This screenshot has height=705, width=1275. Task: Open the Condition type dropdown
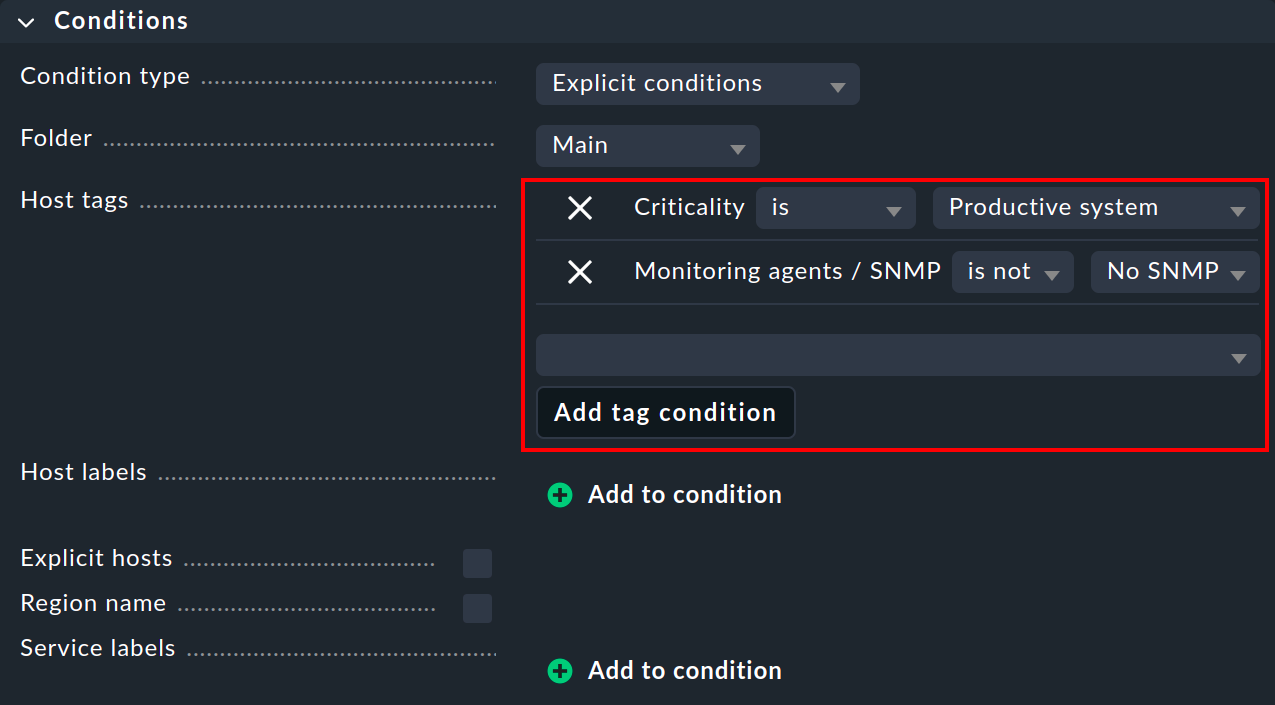click(x=697, y=84)
